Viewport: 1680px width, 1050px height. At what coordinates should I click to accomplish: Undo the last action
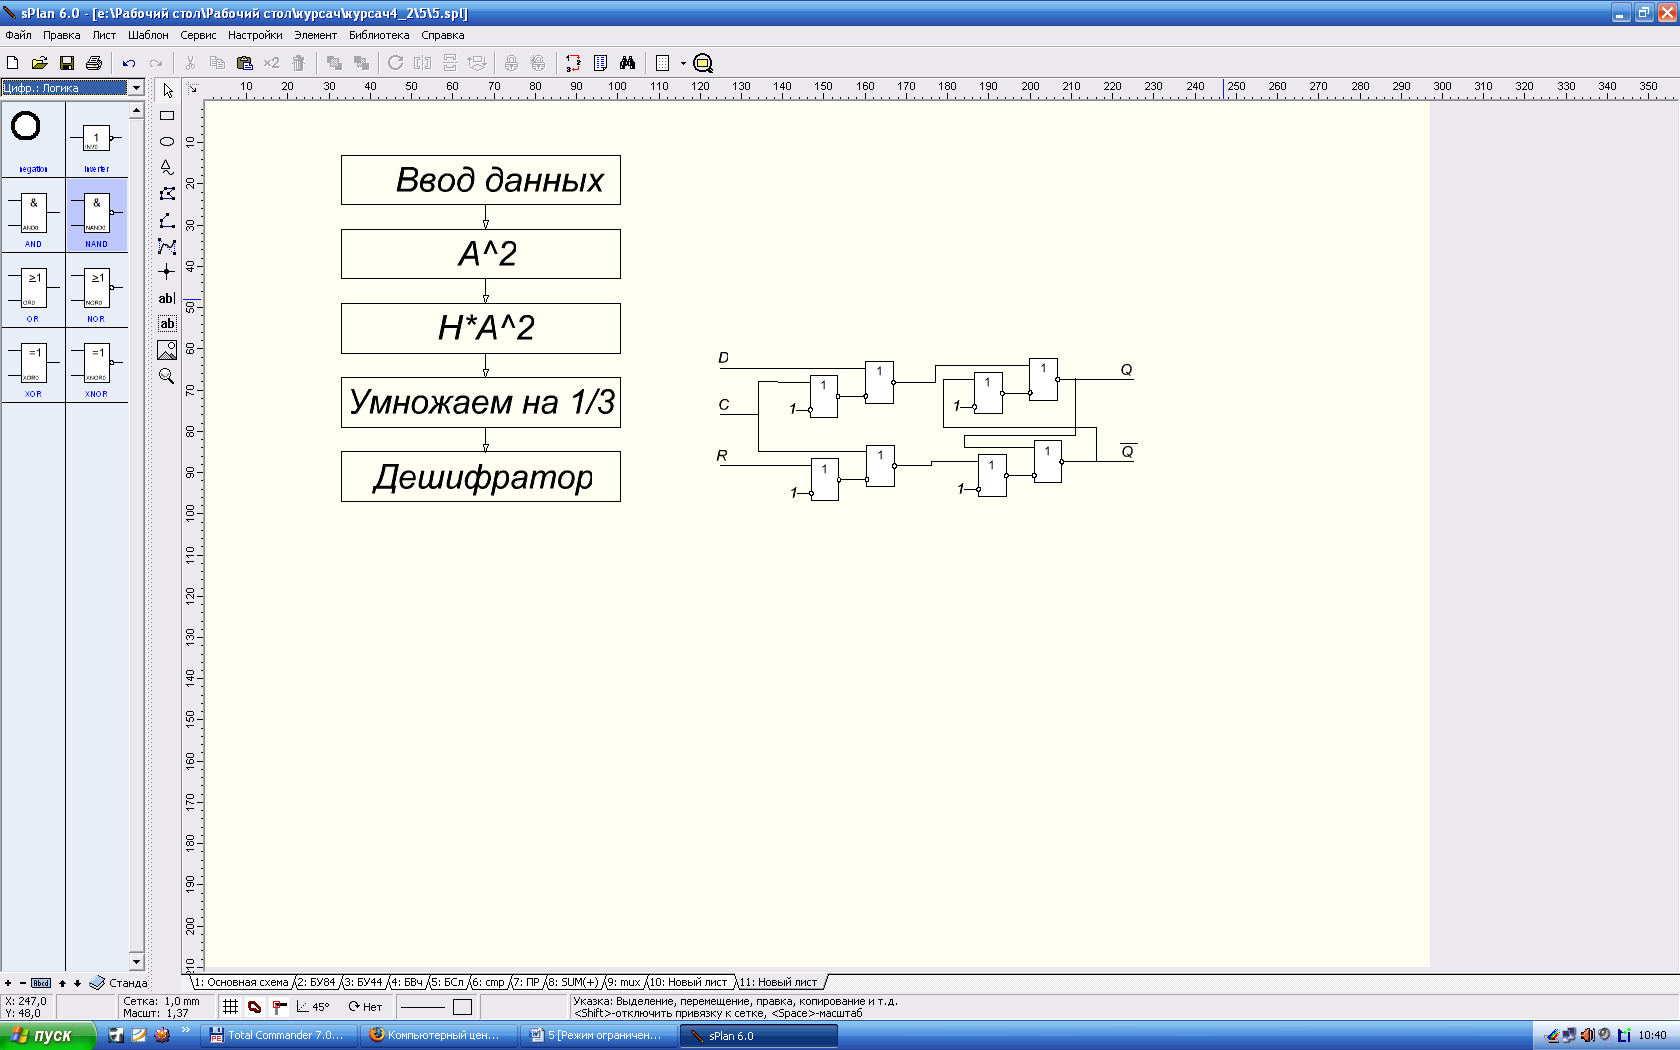[x=129, y=63]
